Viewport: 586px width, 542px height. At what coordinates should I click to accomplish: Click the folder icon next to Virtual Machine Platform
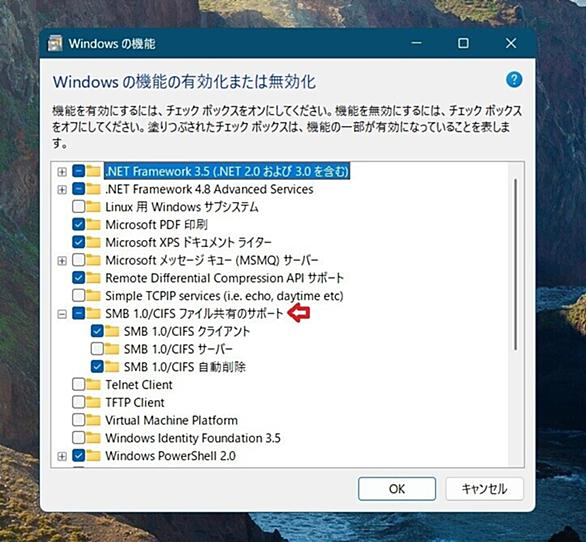click(93, 420)
